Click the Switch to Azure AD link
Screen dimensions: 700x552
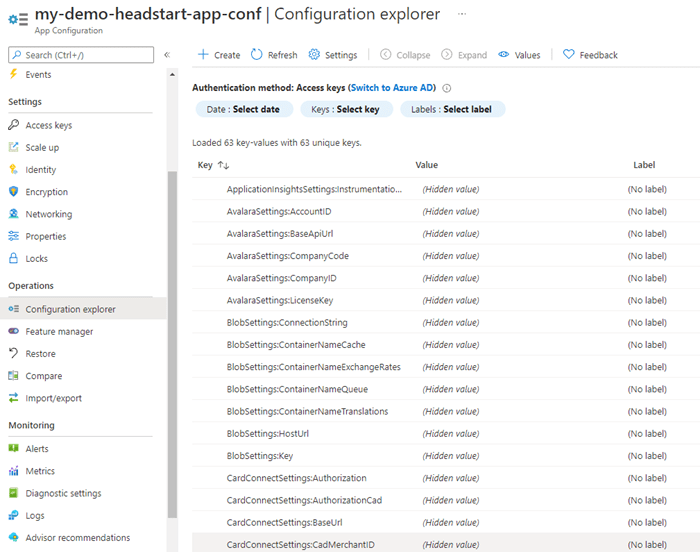point(392,88)
